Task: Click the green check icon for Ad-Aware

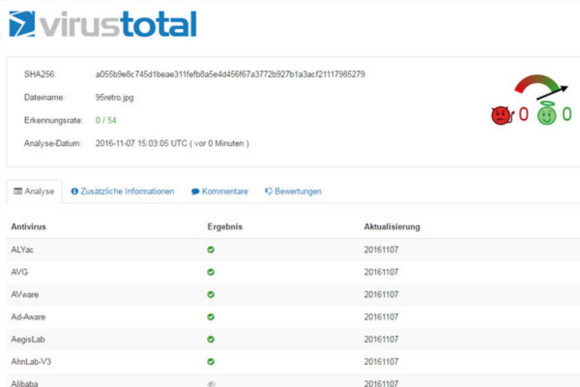Action: tap(211, 317)
